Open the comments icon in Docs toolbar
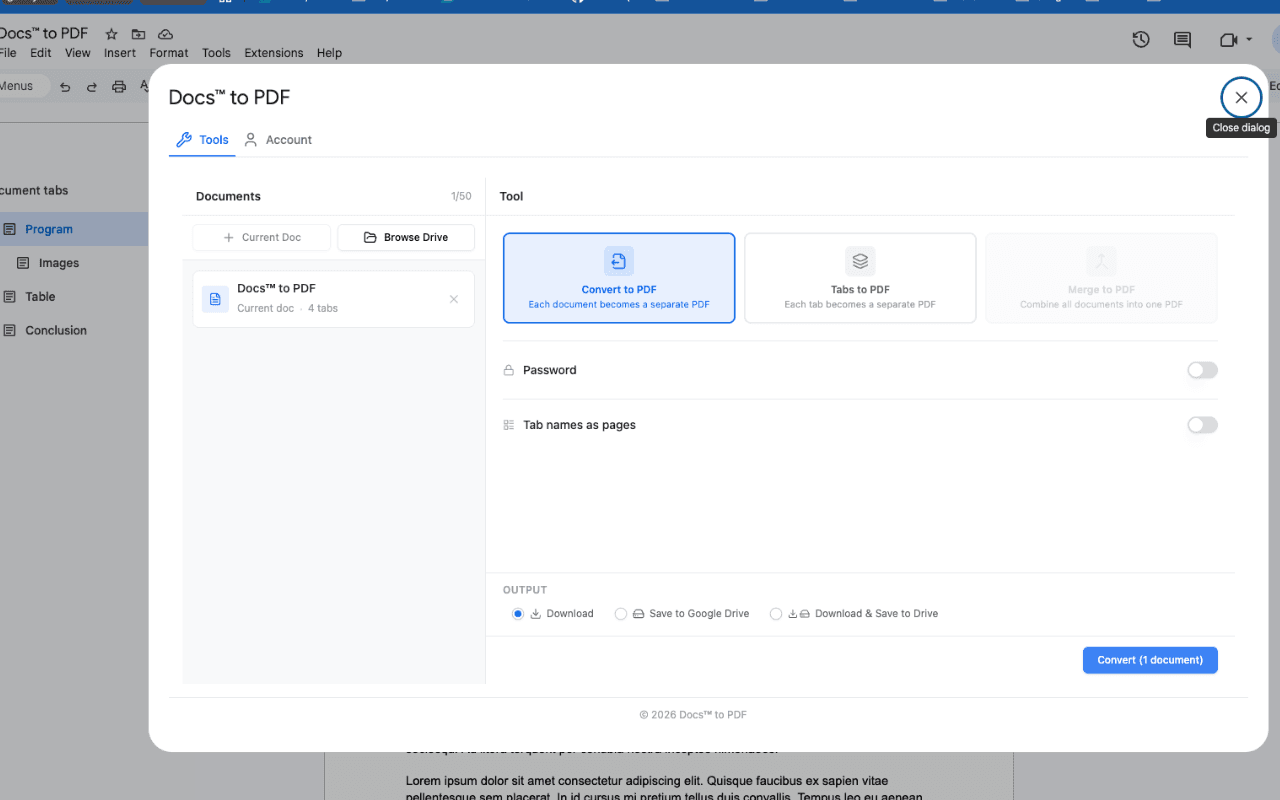 [x=1182, y=40]
